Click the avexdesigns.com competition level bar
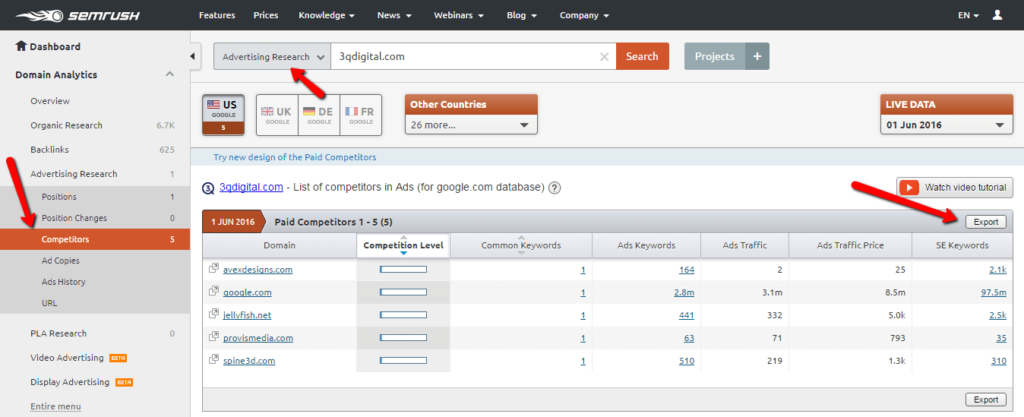 pos(403,270)
